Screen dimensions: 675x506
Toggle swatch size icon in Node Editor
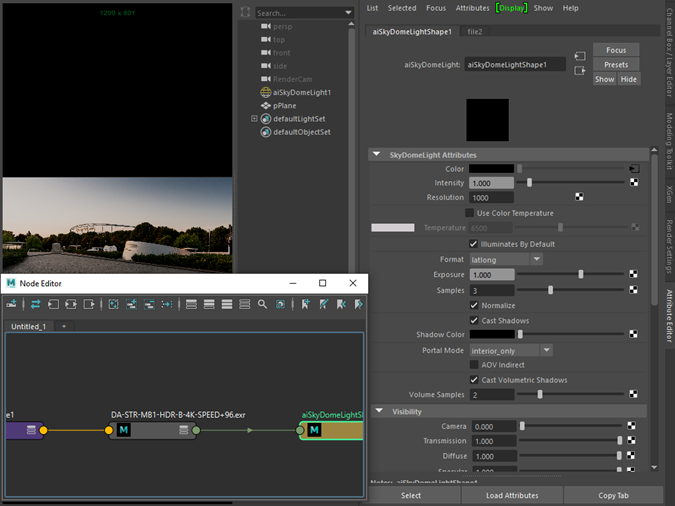280,304
